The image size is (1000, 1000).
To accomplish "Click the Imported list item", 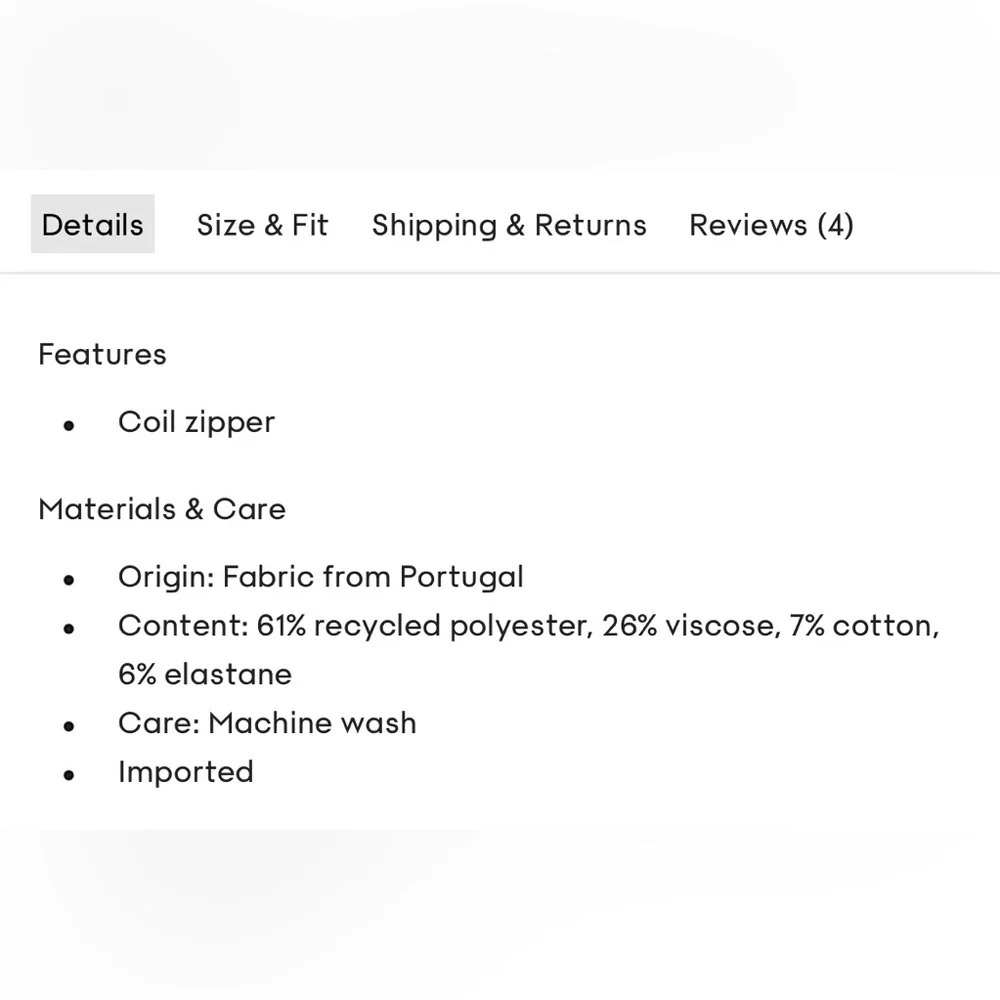I will point(186,772).
